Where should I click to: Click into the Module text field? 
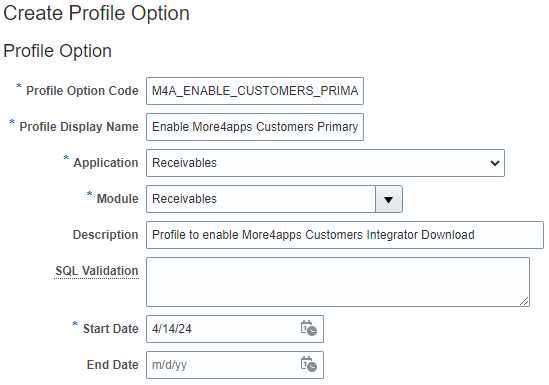[x=261, y=199]
